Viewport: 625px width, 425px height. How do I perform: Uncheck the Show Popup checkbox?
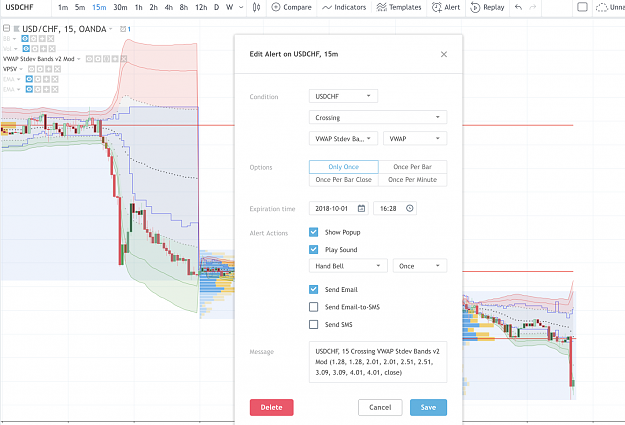[x=314, y=232]
